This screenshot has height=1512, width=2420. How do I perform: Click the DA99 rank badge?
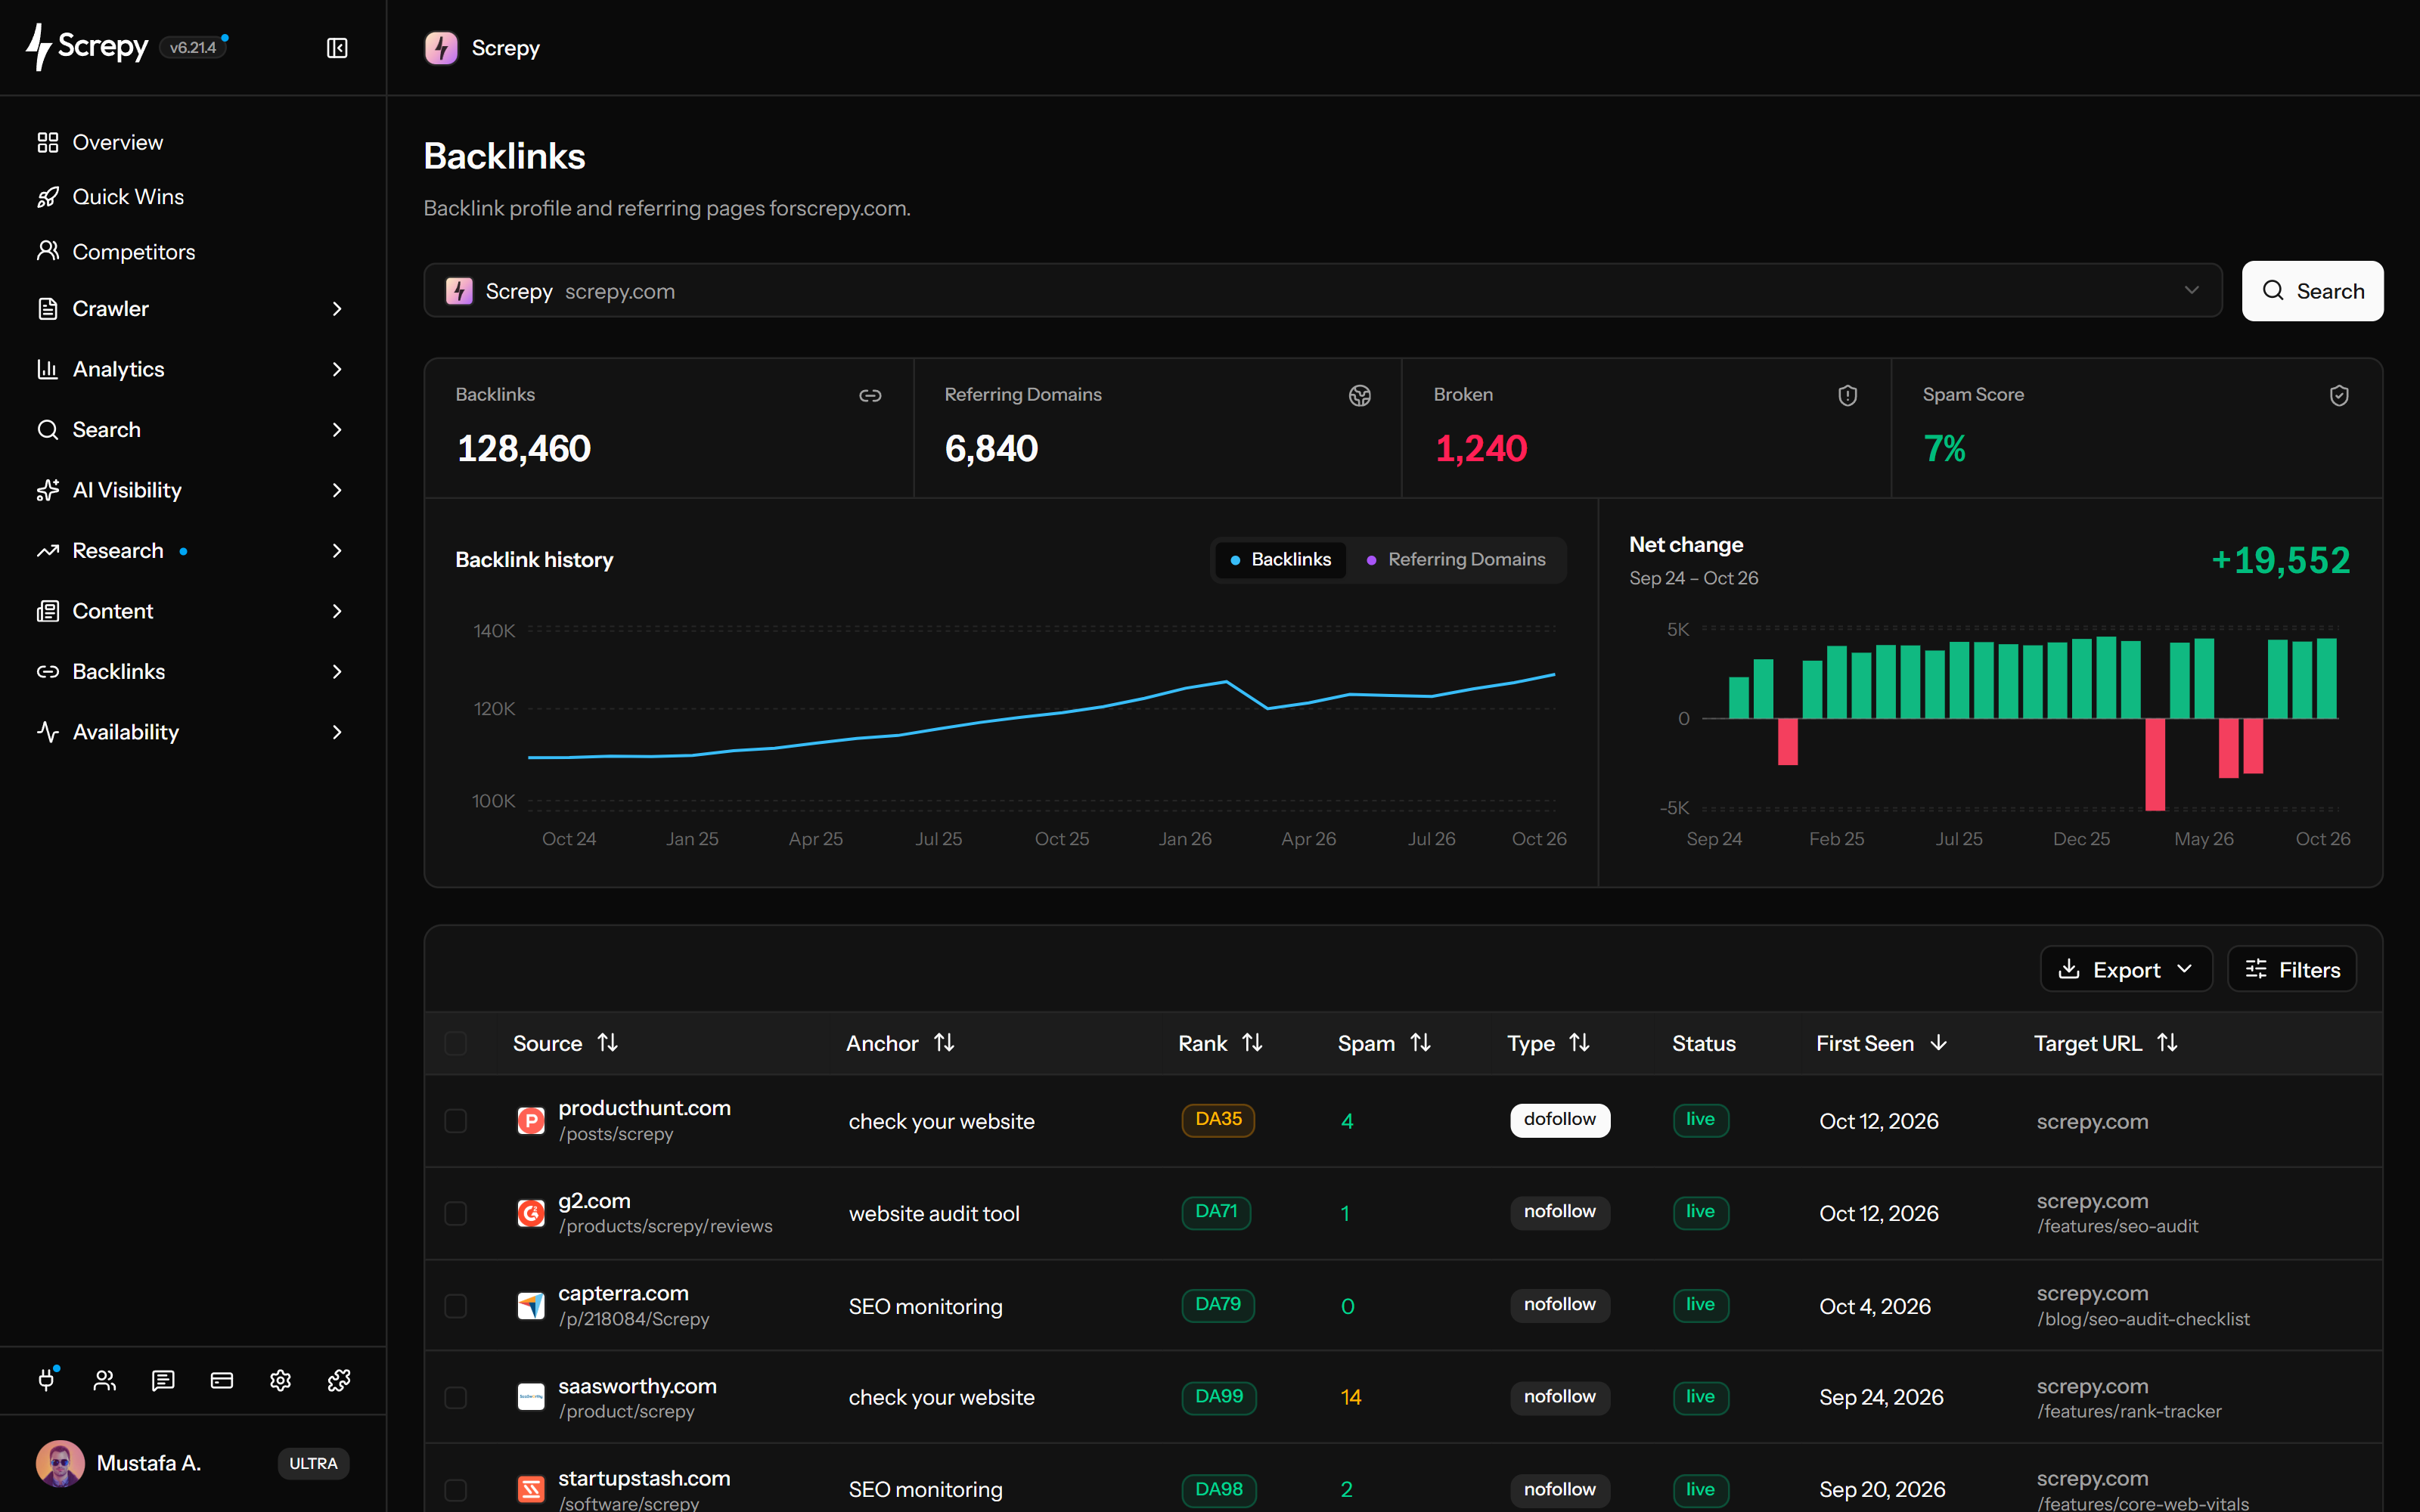click(x=1218, y=1397)
